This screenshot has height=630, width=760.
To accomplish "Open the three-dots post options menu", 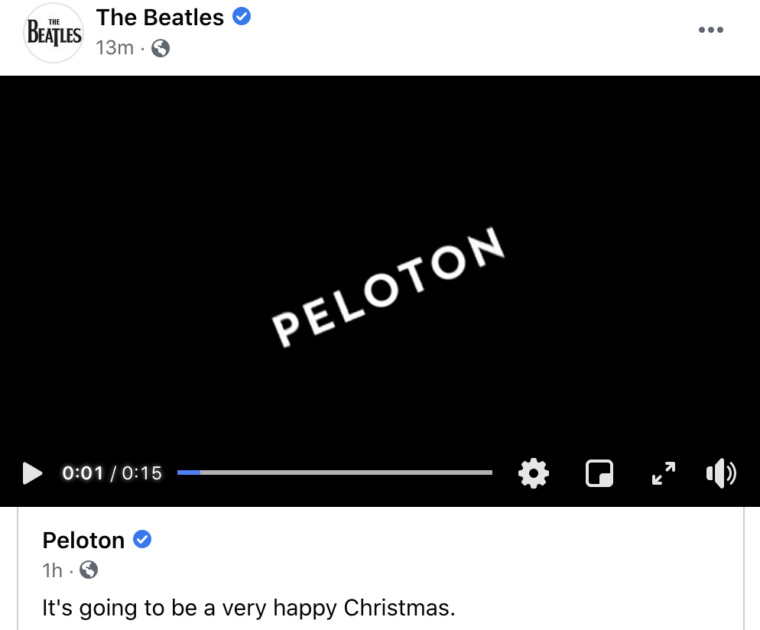I will [710, 29].
